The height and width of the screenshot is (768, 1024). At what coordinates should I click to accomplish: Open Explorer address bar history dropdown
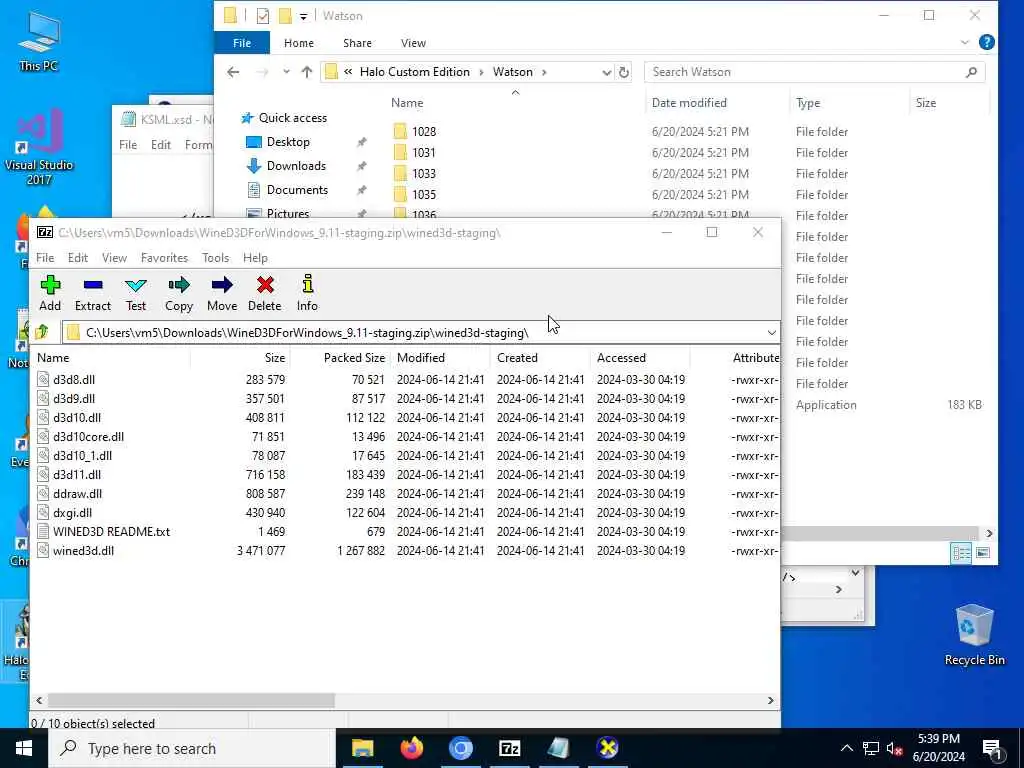[607, 72]
